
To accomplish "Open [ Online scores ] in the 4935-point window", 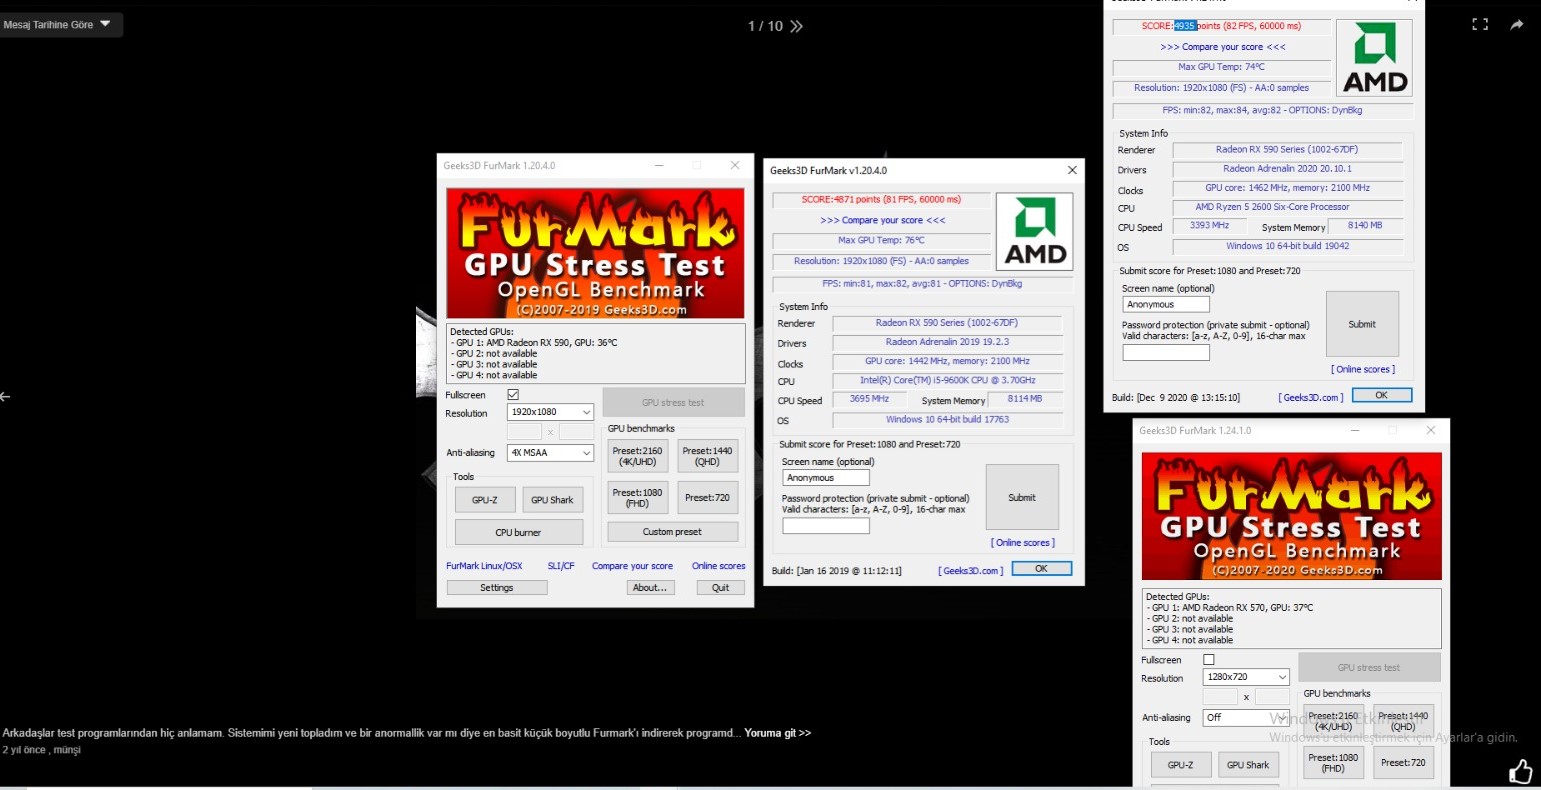I will click(1363, 370).
